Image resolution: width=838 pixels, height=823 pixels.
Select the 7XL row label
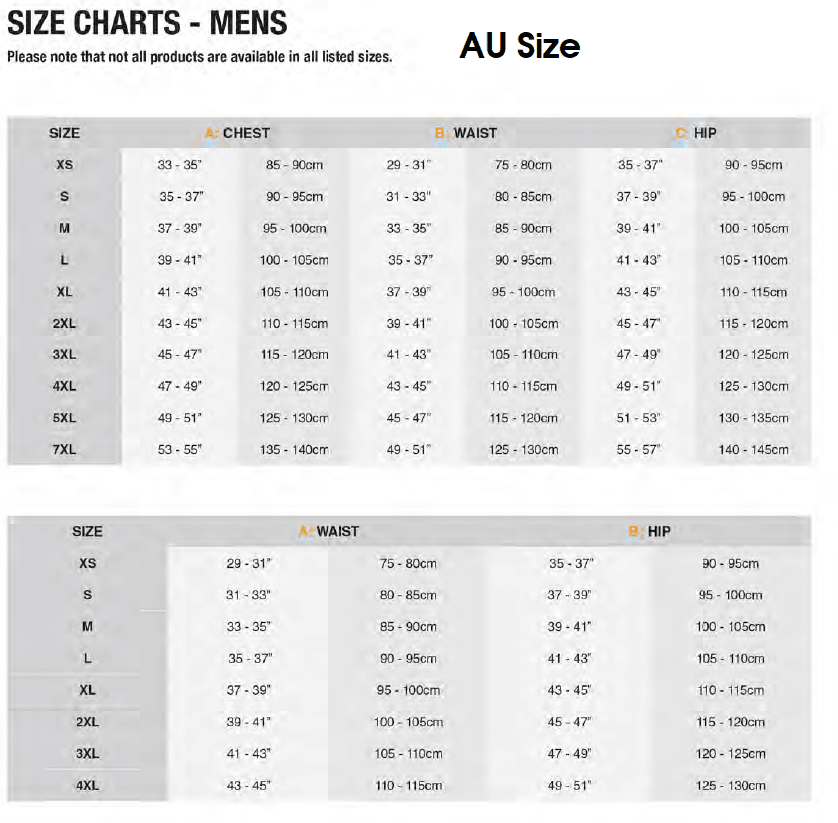pos(64,450)
